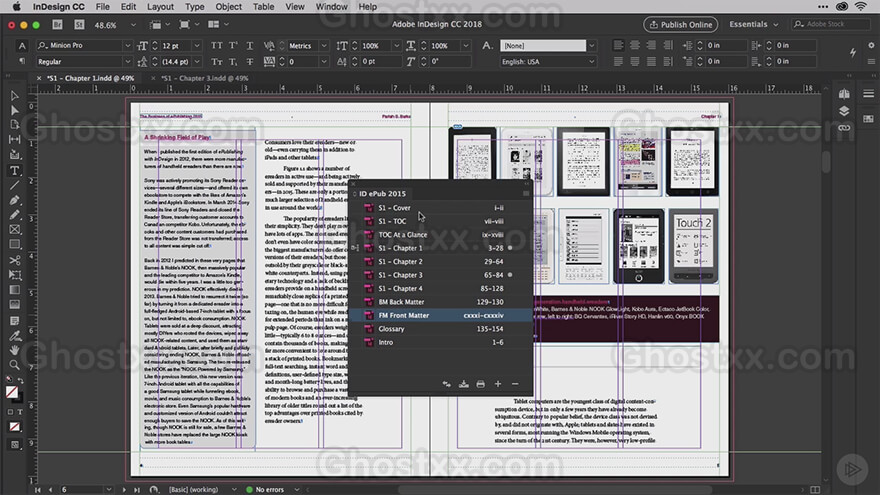The height and width of the screenshot is (495, 880).
Task: Click the Apply None swatch in toolbox
Action: pos(15,427)
